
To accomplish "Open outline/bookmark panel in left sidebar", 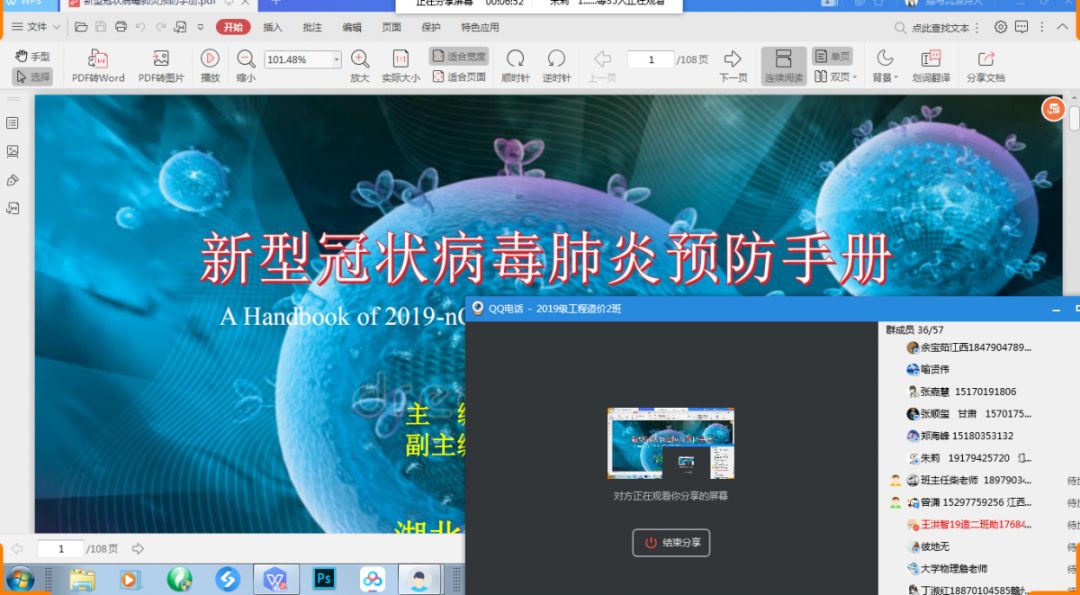I will 12,123.
